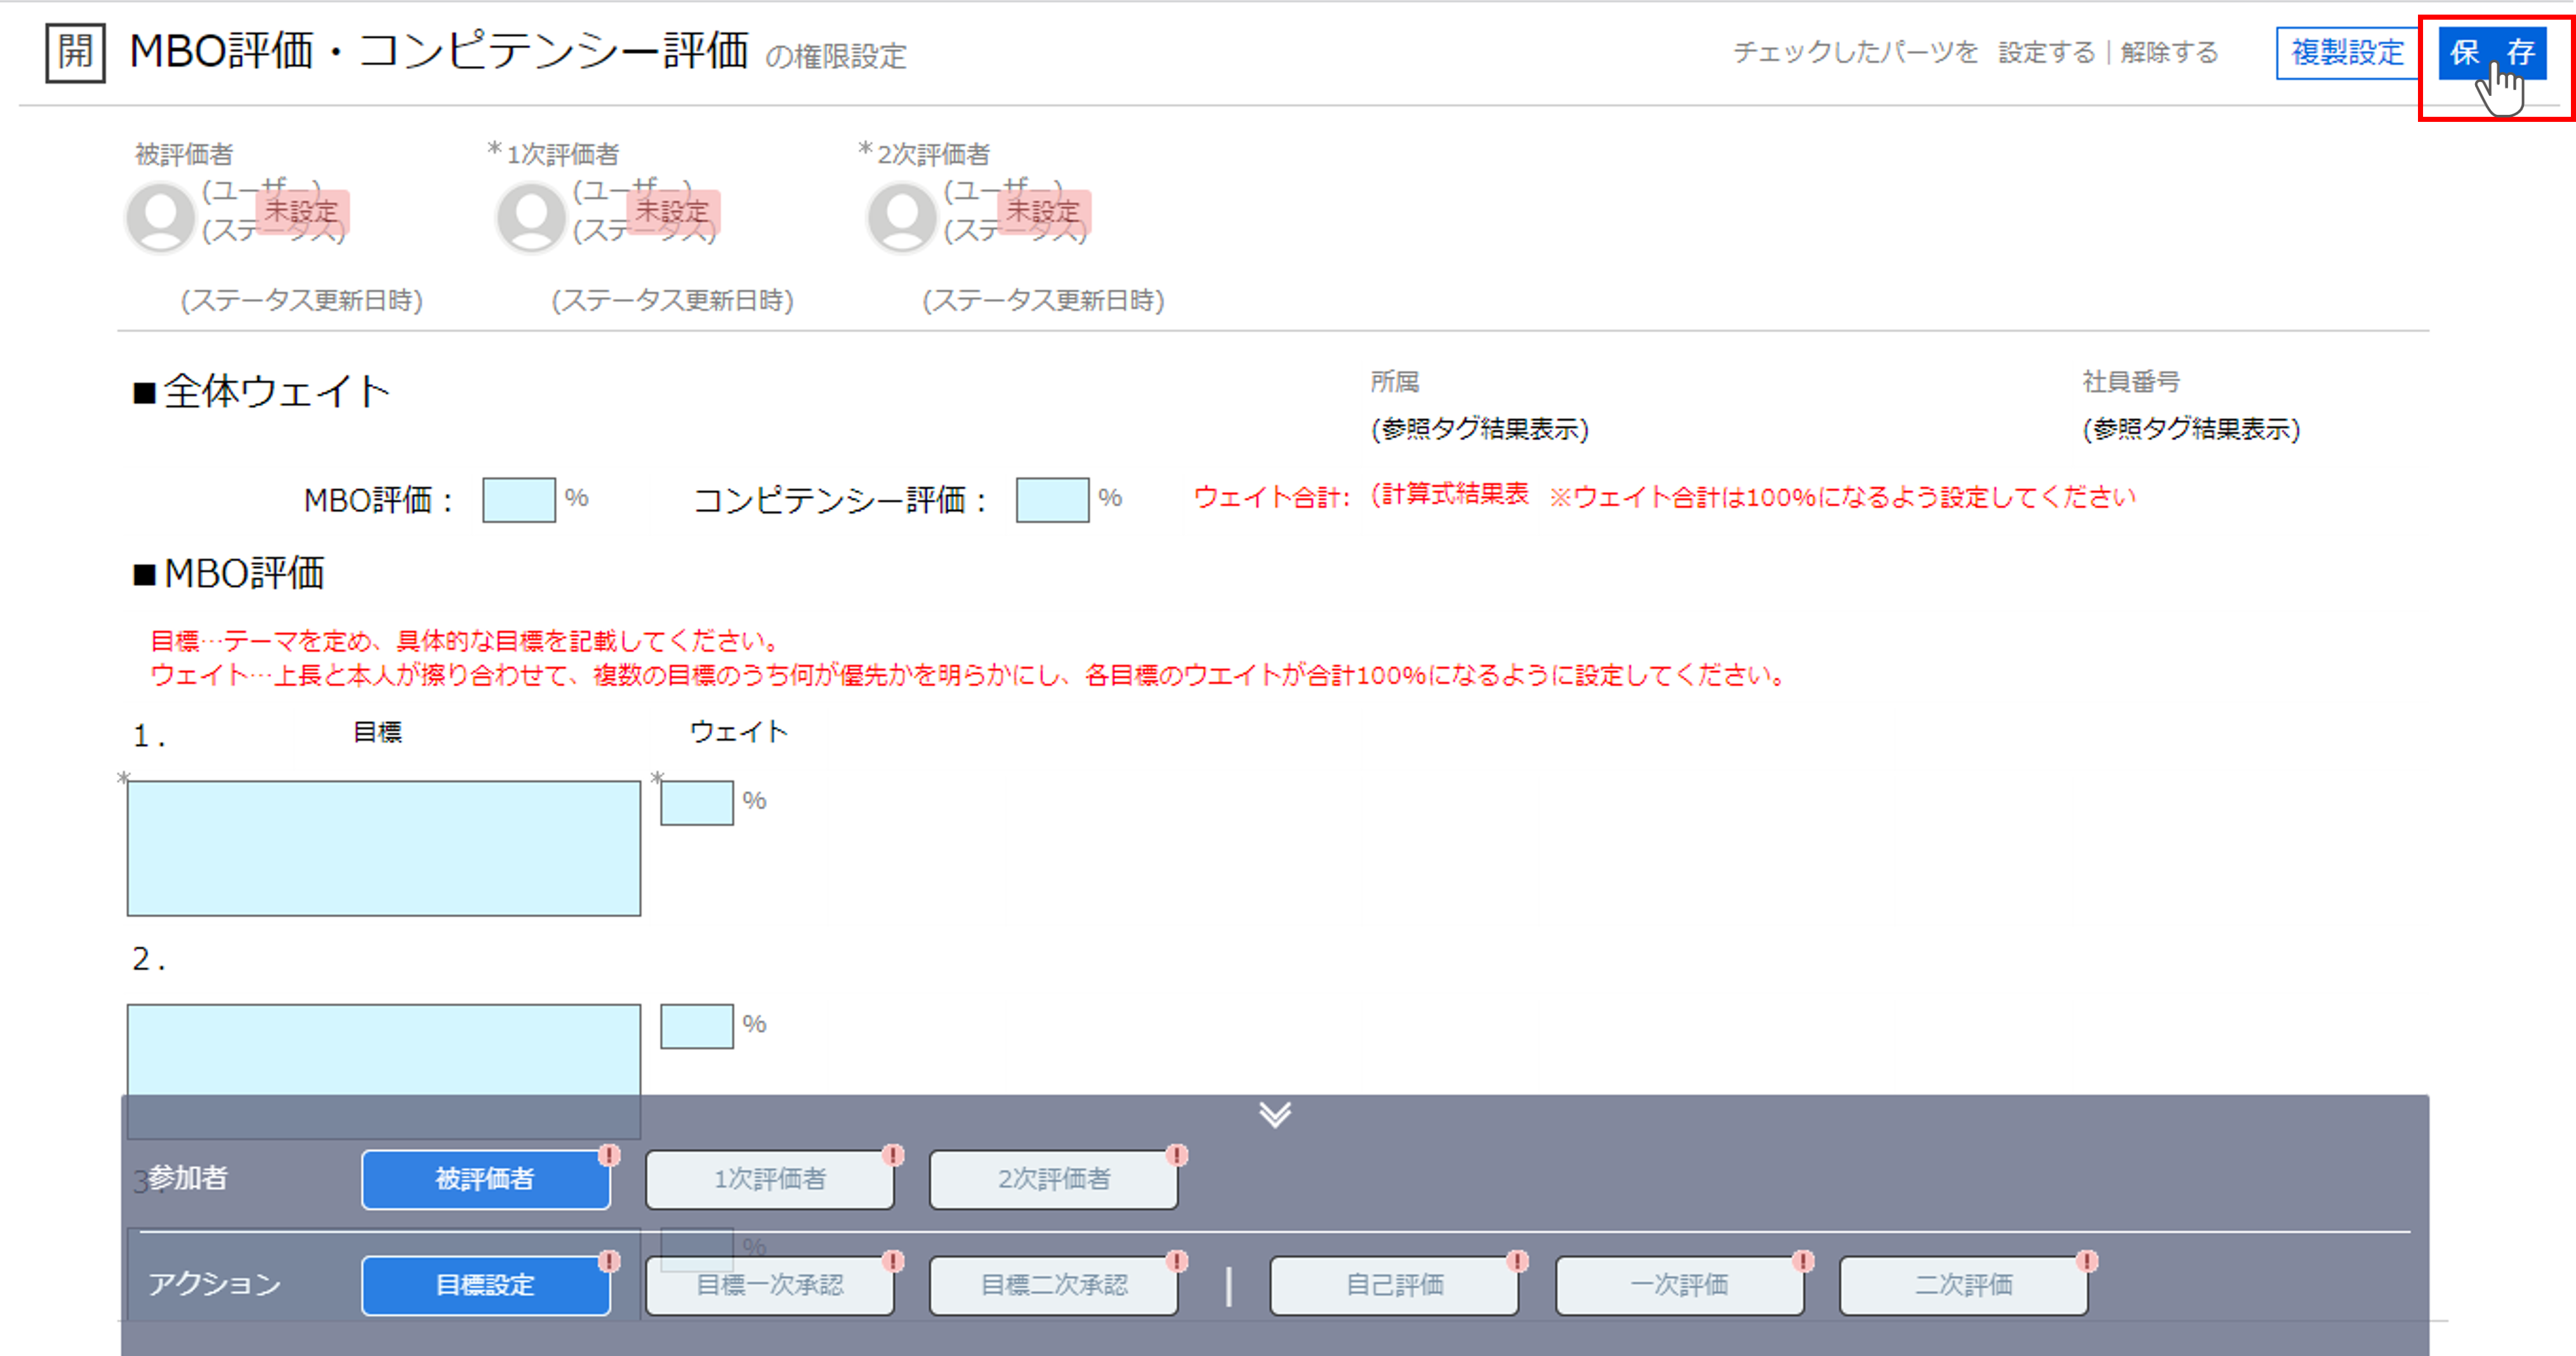
Task: Click the 1次評価者 avatar icon
Action: [531, 217]
